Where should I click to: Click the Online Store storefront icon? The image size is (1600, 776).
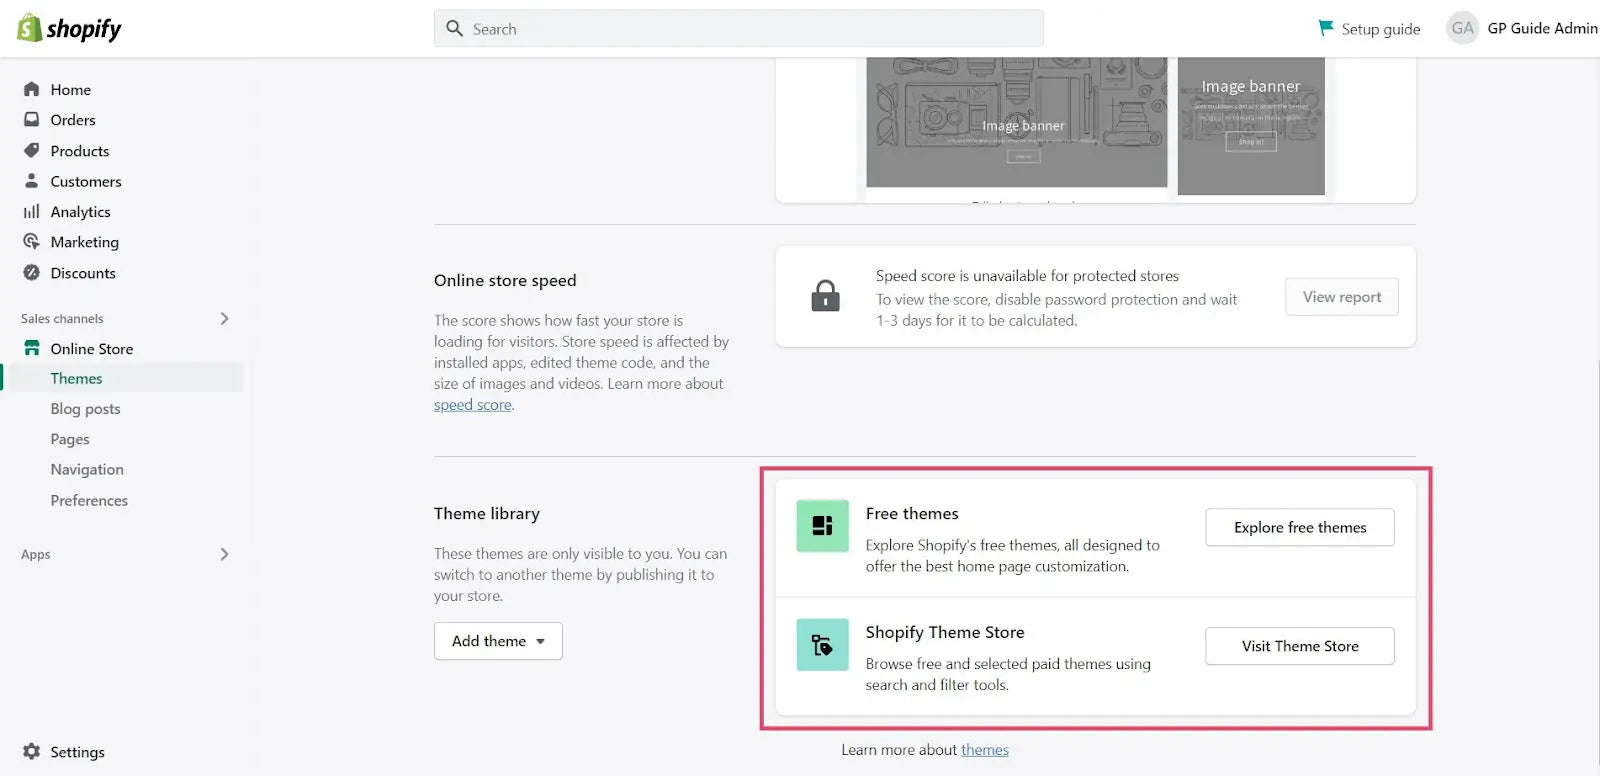(32, 348)
